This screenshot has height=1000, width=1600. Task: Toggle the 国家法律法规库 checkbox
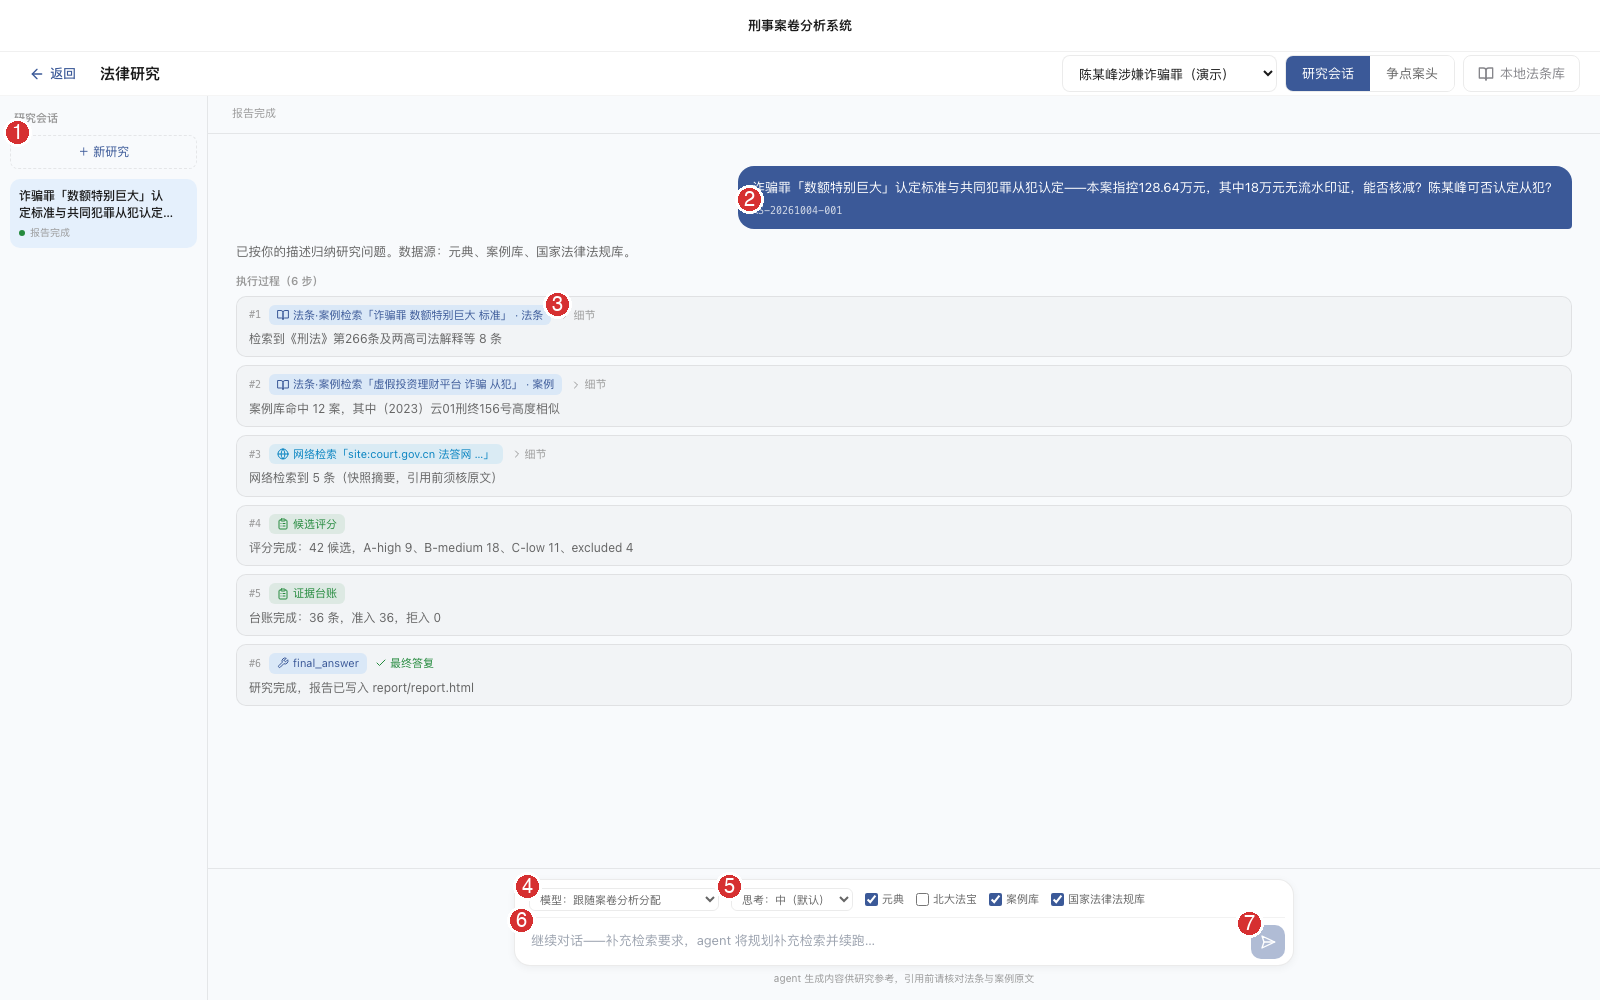[x=1057, y=900]
